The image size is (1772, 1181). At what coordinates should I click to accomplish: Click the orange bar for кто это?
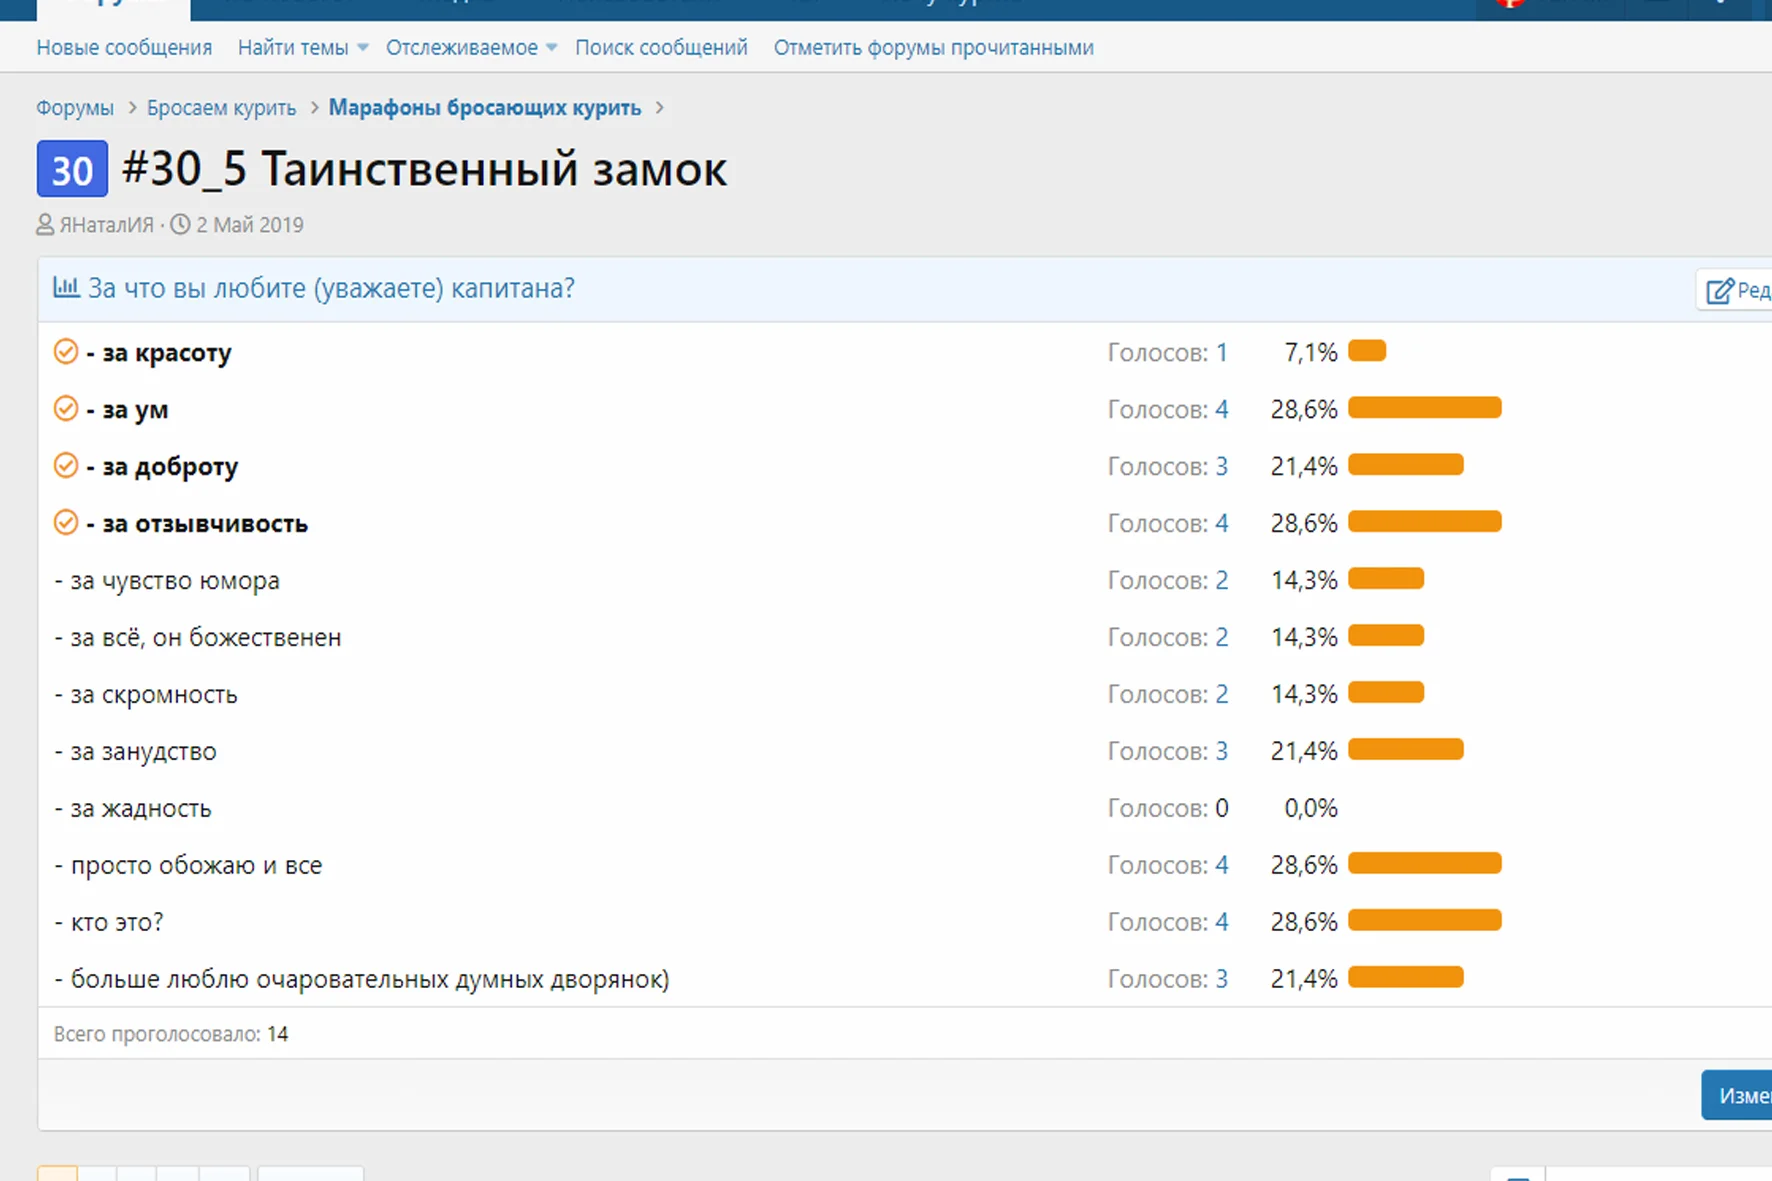click(1425, 921)
